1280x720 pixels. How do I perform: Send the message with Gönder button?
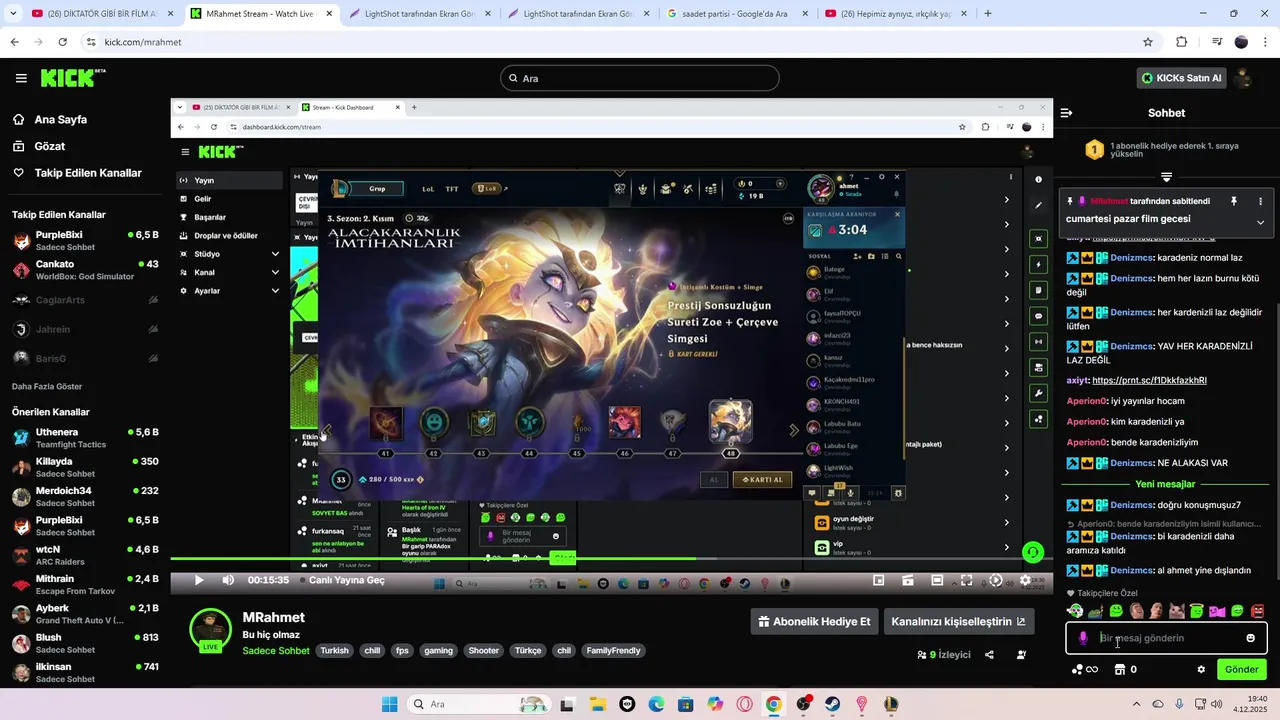[x=1242, y=669]
